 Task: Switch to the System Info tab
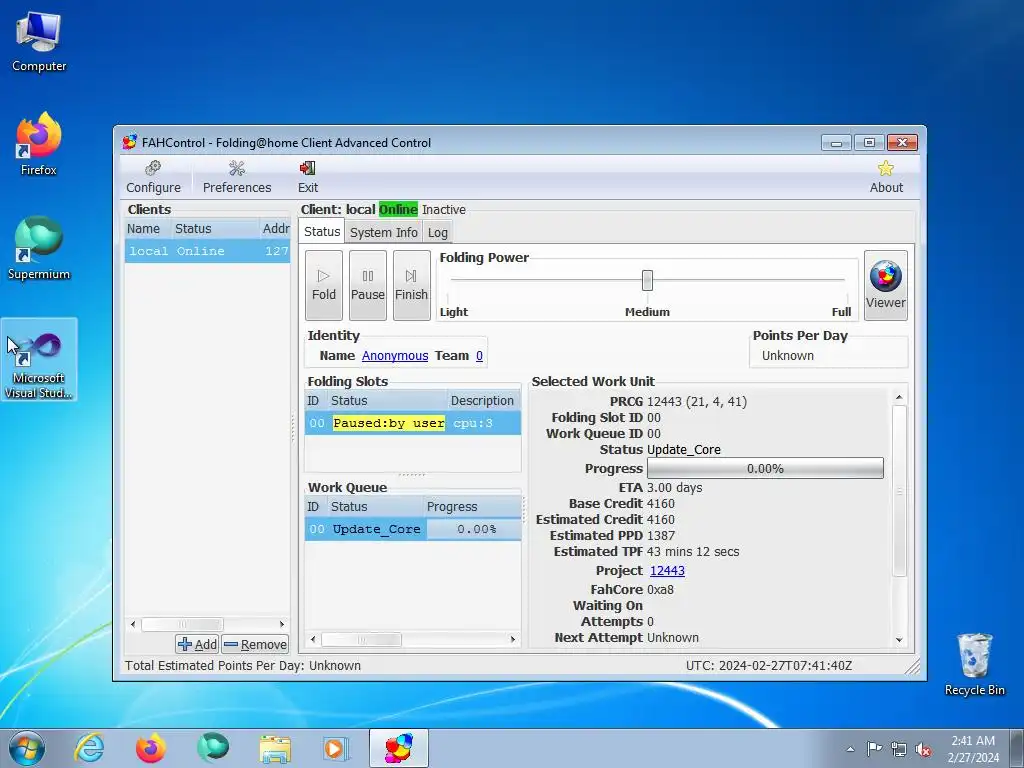click(383, 232)
